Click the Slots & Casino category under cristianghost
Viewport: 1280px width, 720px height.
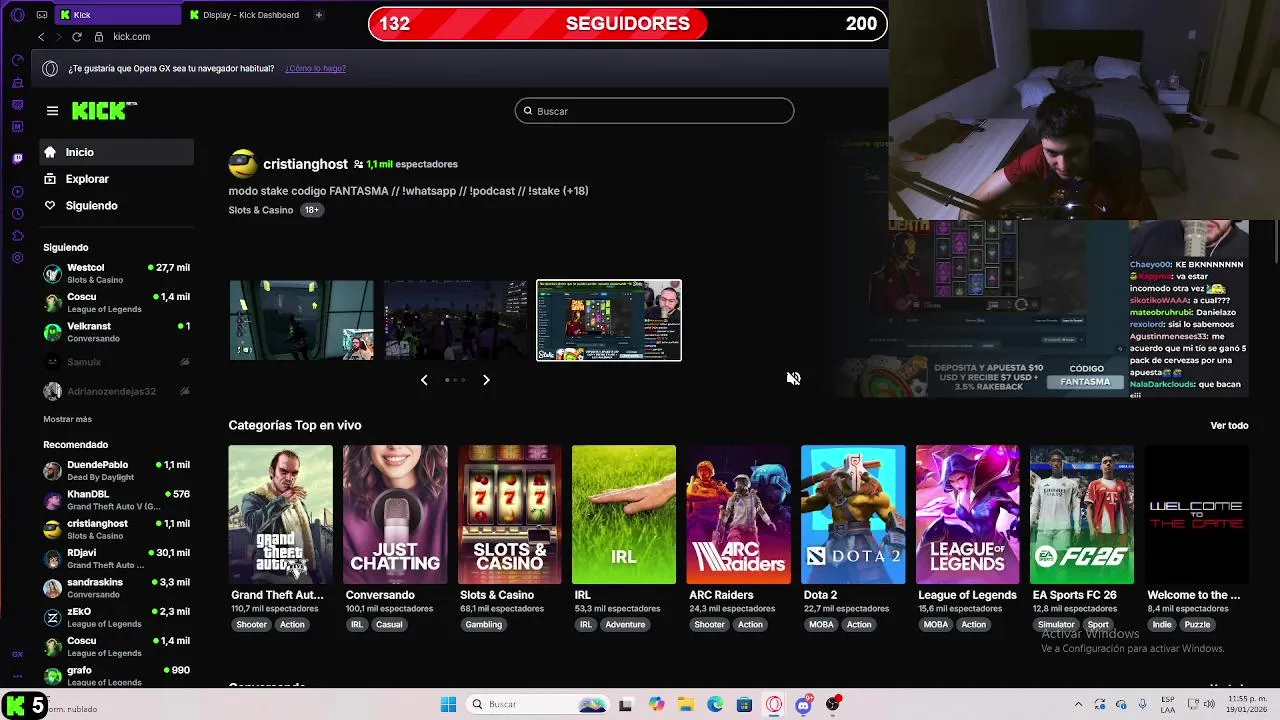[261, 210]
